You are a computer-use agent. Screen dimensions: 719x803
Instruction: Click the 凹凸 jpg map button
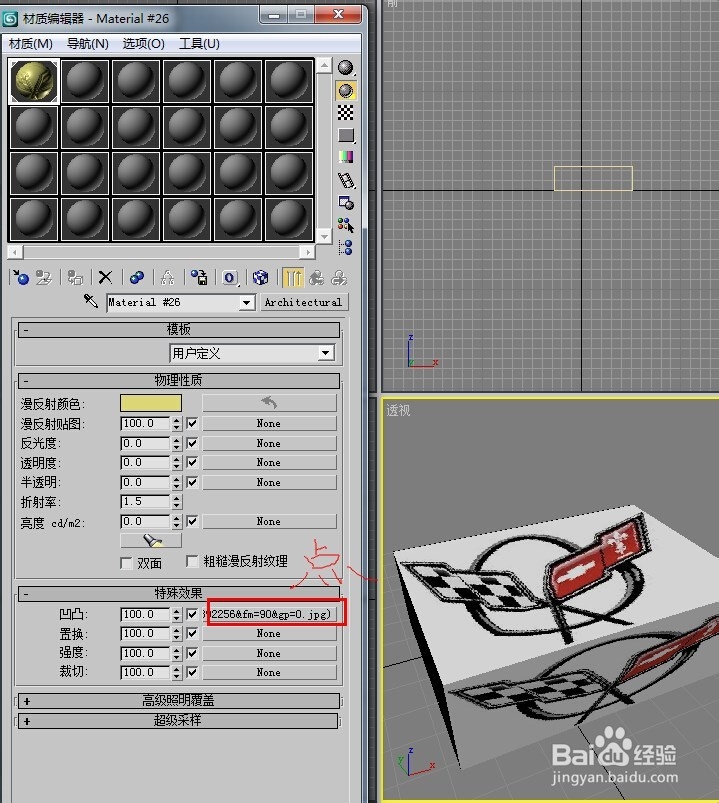click(x=269, y=614)
